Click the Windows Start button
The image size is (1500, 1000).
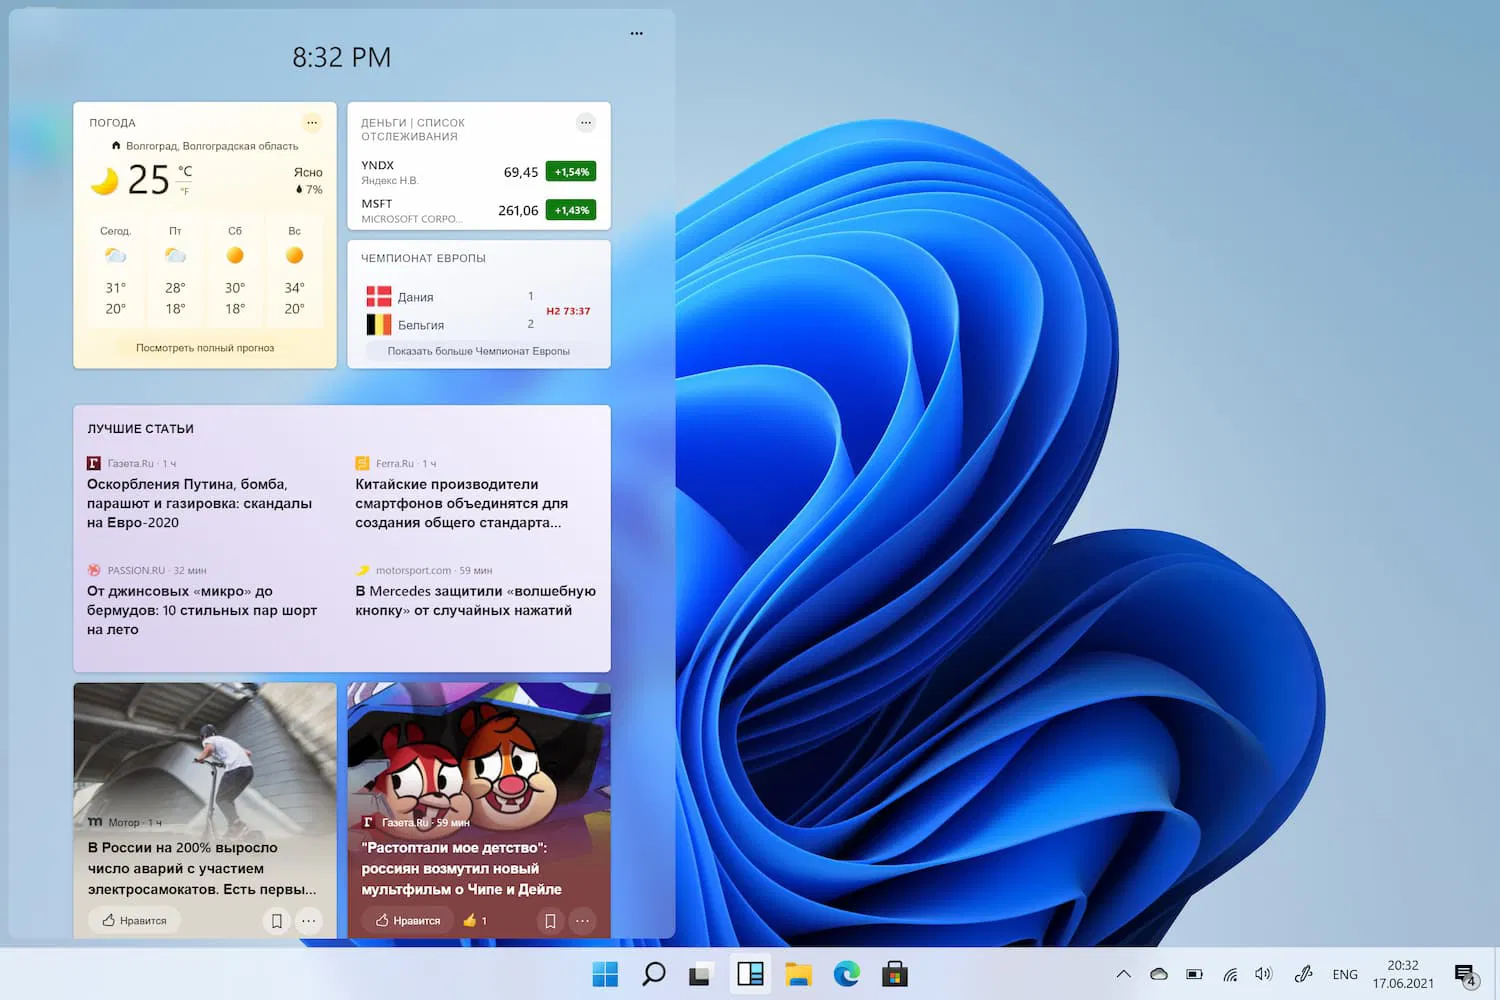click(x=605, y=974)
